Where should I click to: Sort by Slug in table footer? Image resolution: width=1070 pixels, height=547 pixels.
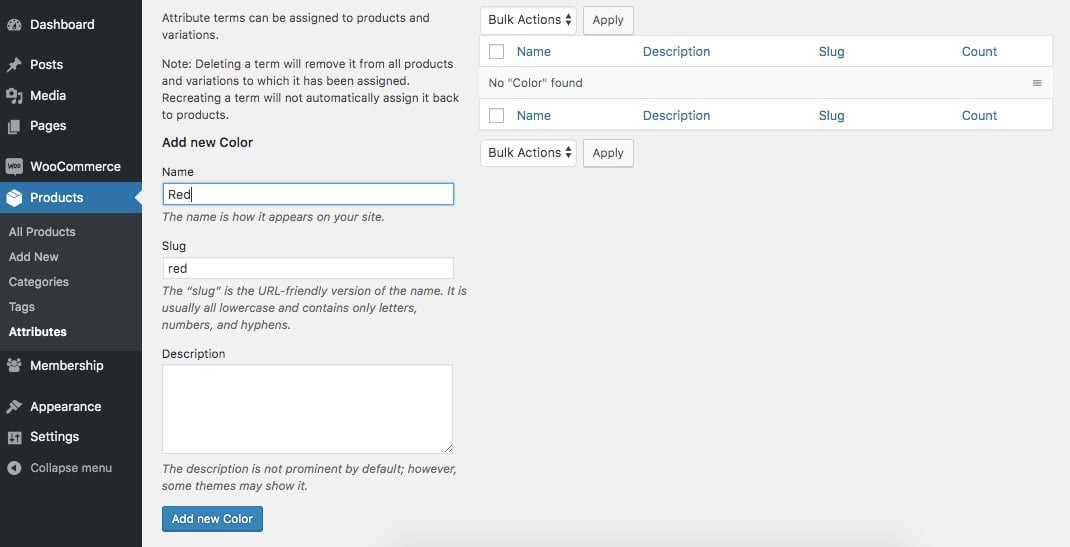(x=831, y=116)
